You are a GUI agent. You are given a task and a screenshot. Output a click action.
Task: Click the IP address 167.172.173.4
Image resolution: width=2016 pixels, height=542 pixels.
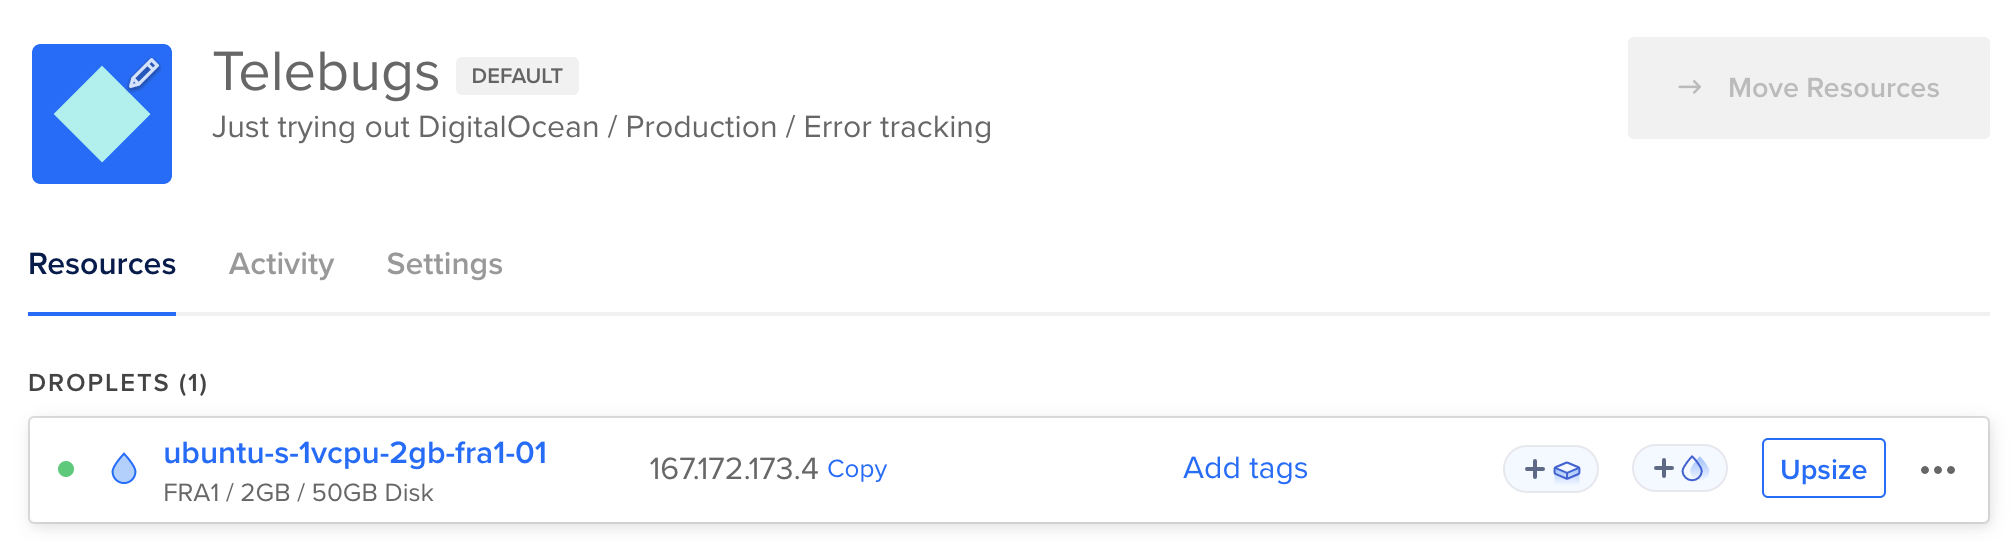click(733, 469)
